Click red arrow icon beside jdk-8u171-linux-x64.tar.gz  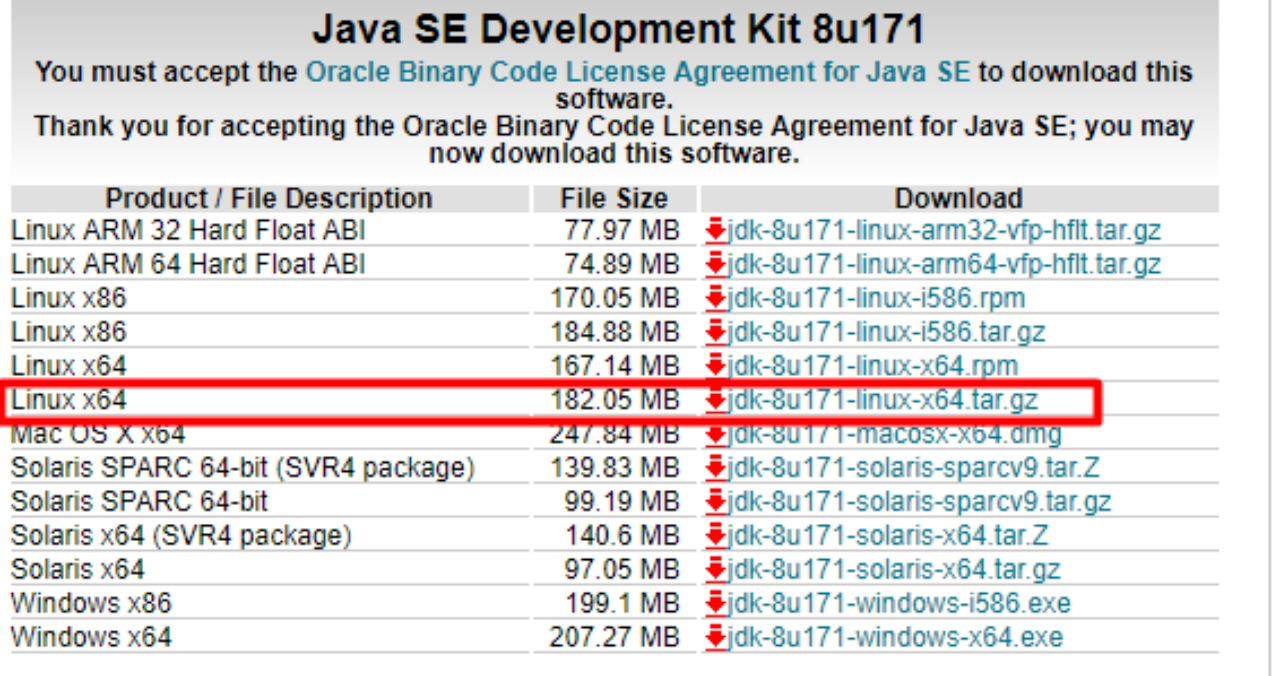point(715,401)
